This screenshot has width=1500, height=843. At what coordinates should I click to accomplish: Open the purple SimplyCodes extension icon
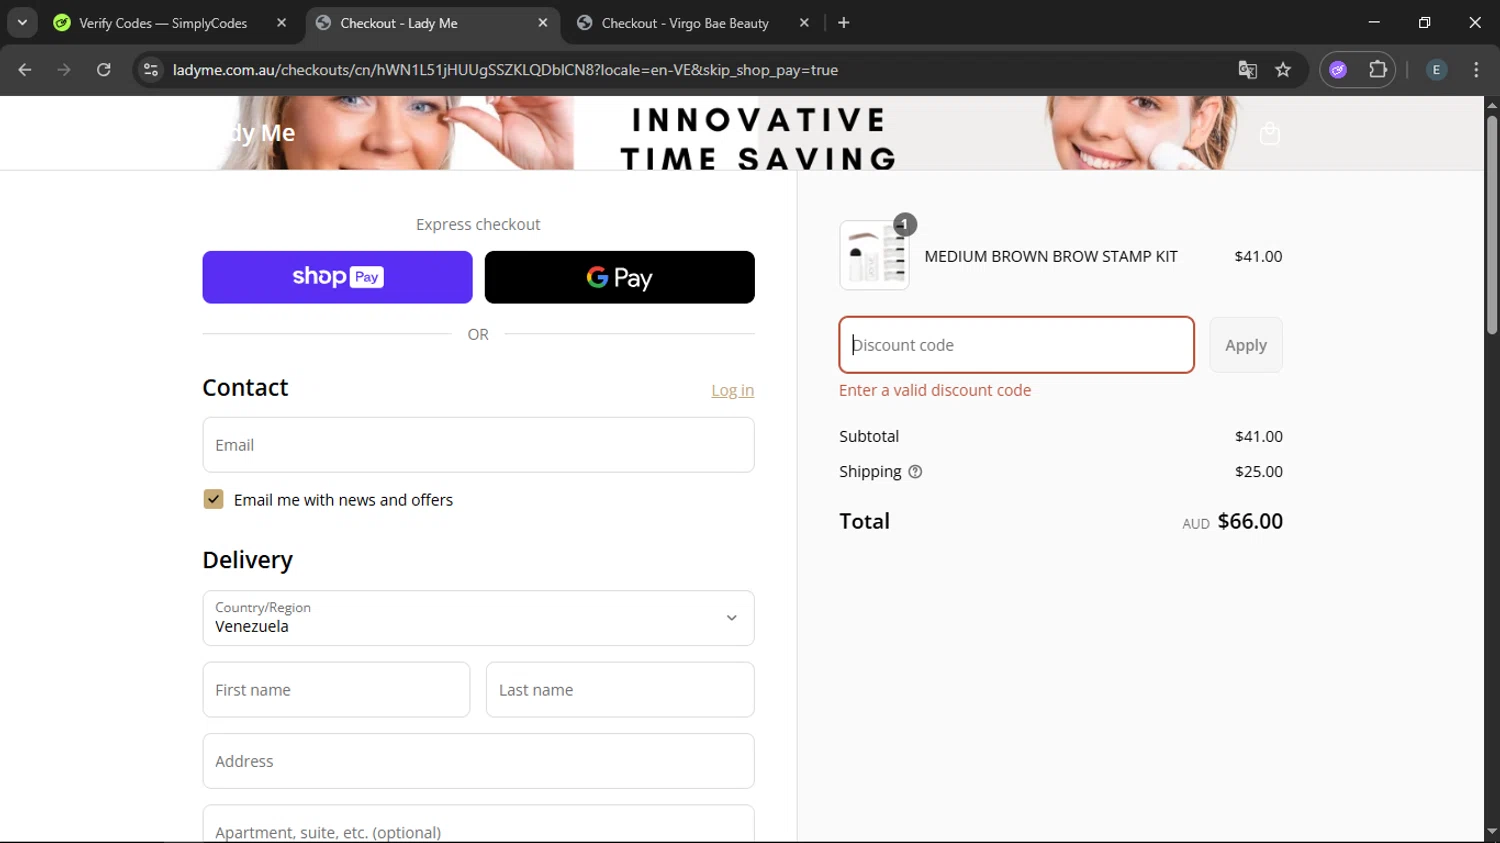pyautogui.click(x=1338, y=70)
